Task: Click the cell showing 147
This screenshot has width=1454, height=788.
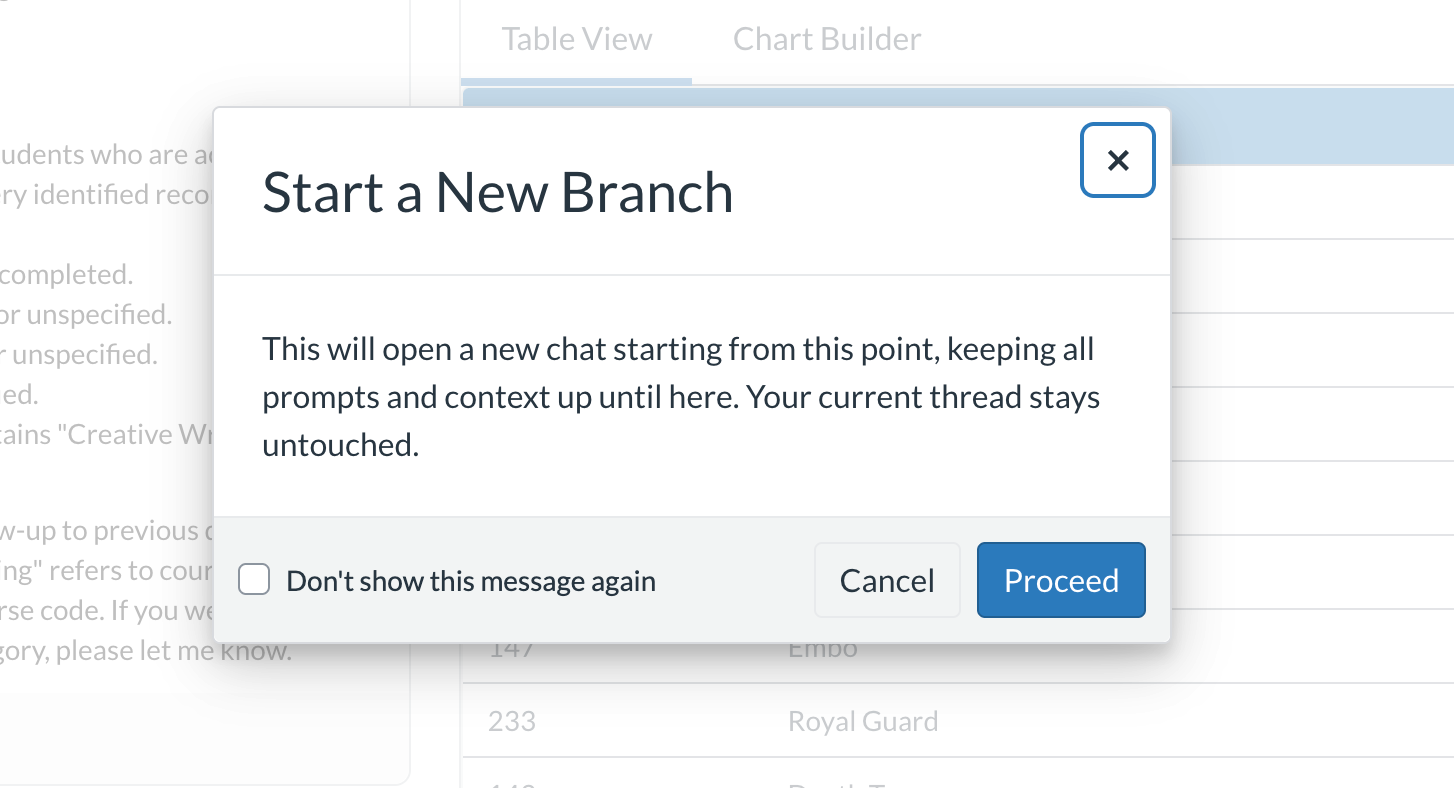Action: tap(510, 647)
